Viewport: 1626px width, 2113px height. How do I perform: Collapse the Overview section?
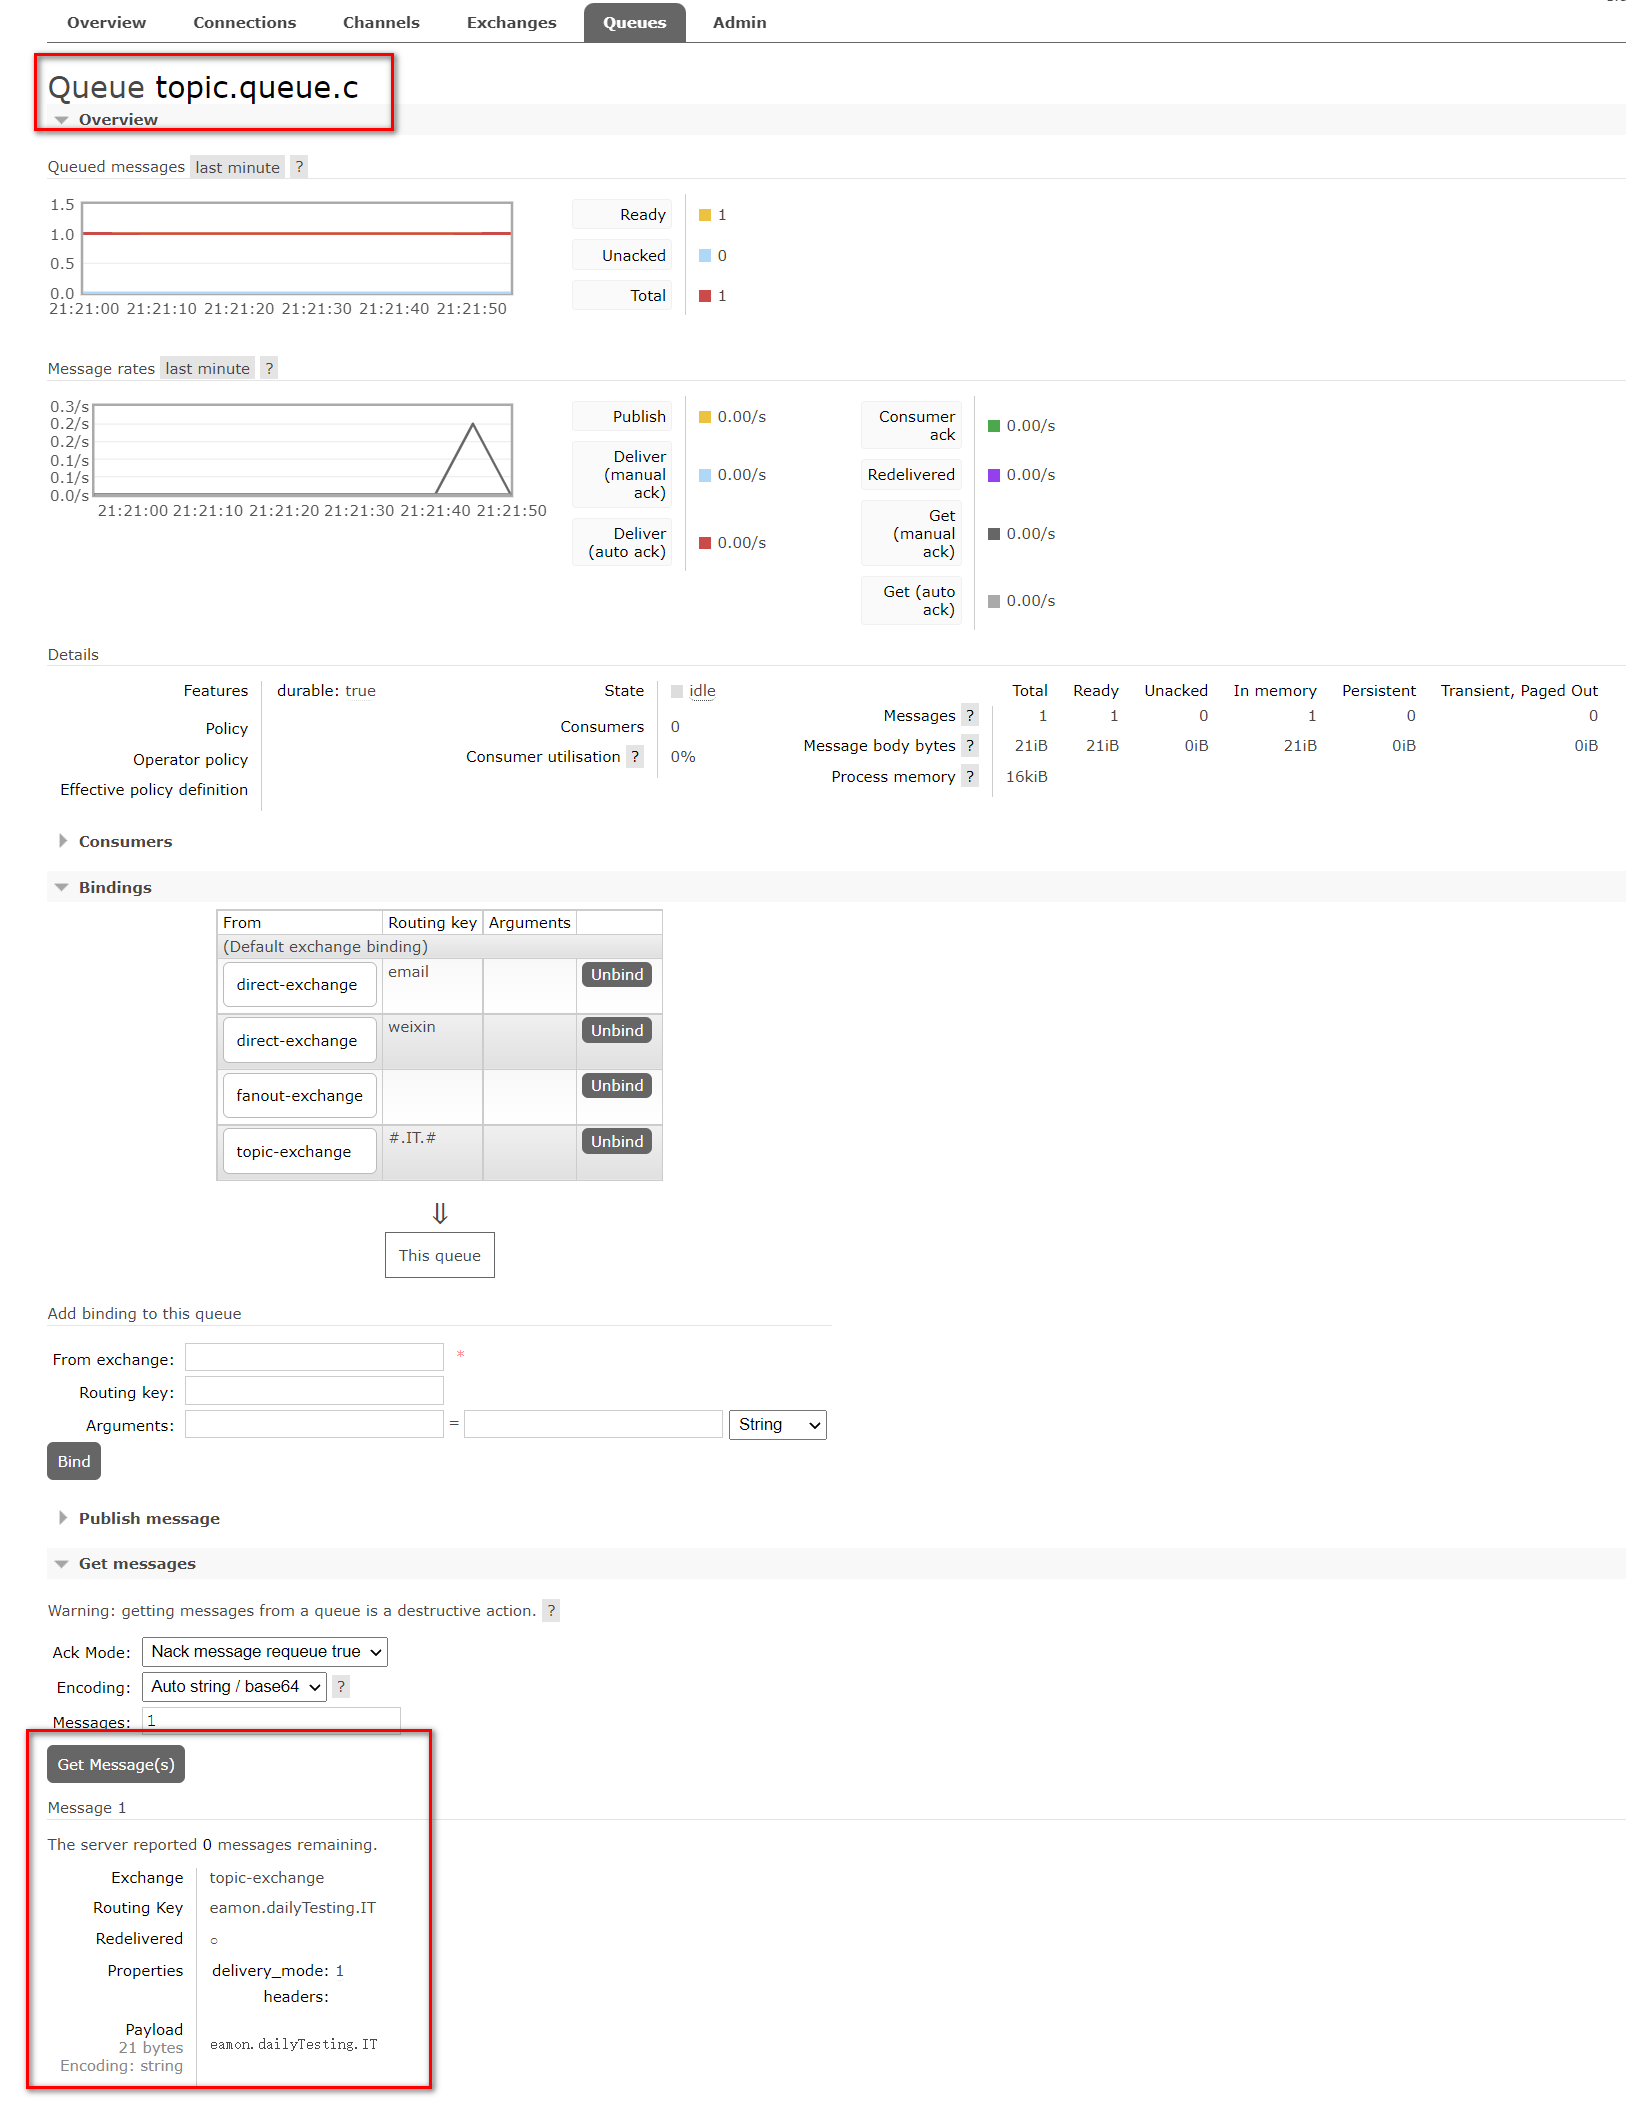[x=117, y=119]
